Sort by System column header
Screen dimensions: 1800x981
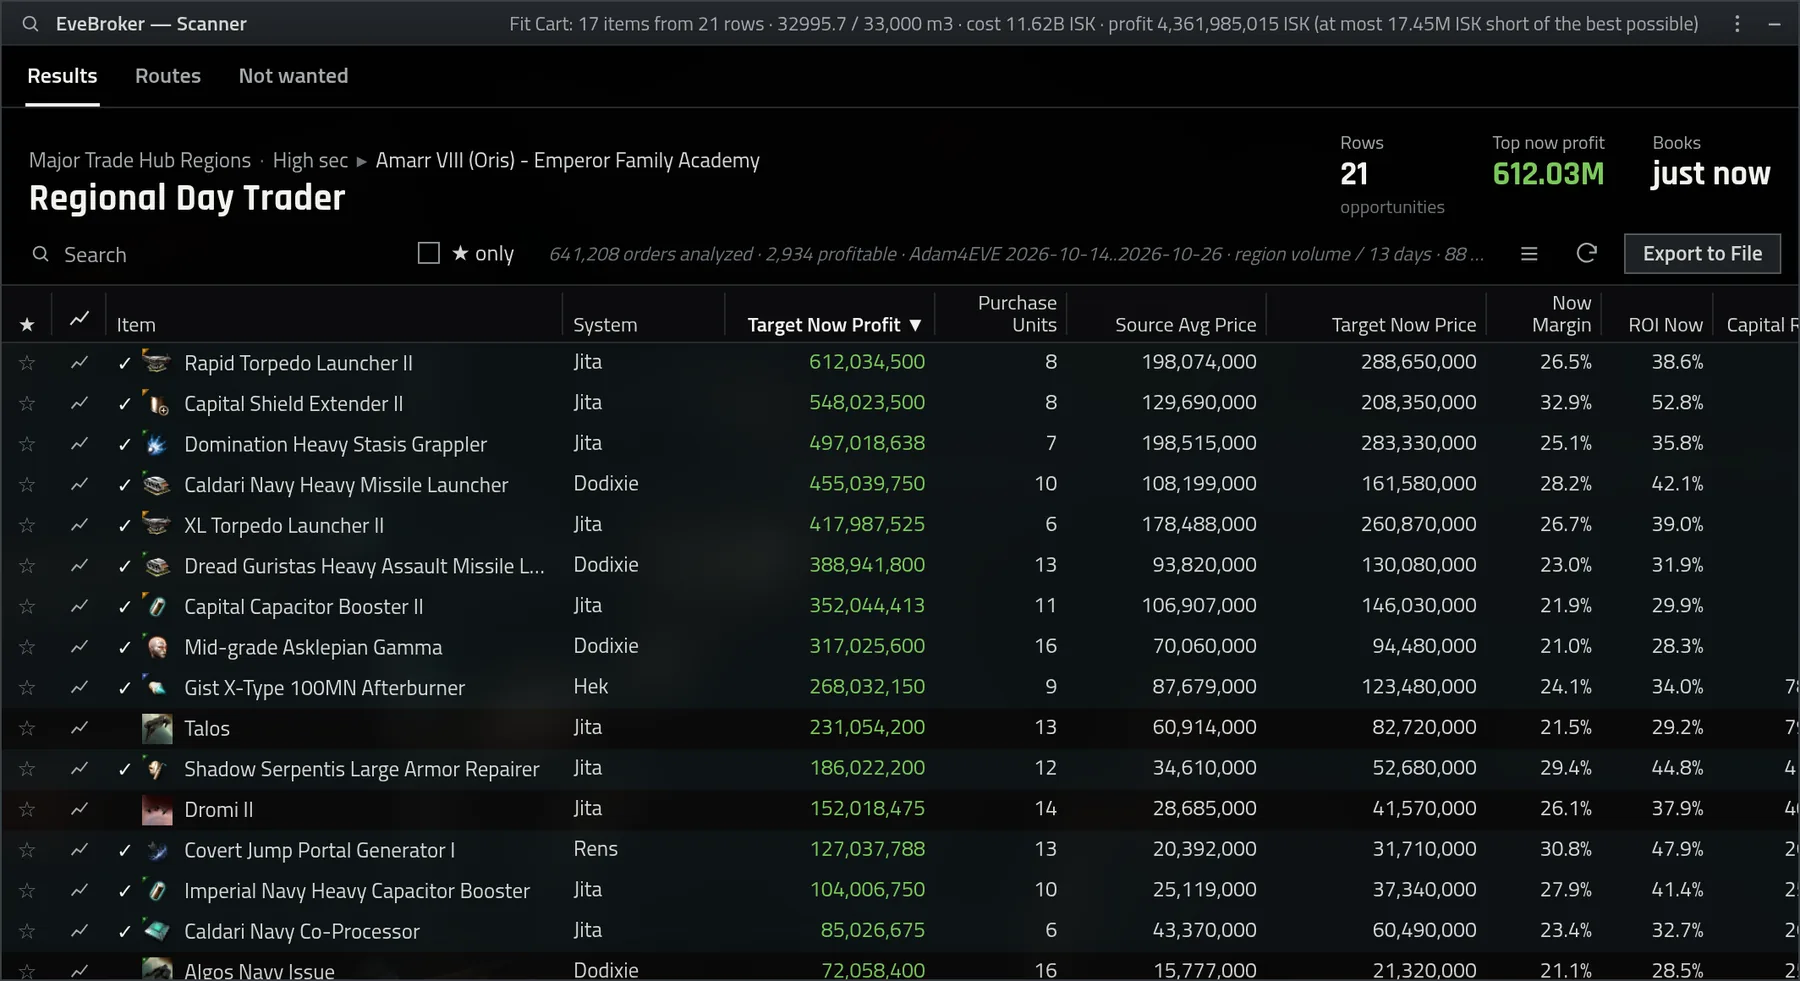[605, 325]
